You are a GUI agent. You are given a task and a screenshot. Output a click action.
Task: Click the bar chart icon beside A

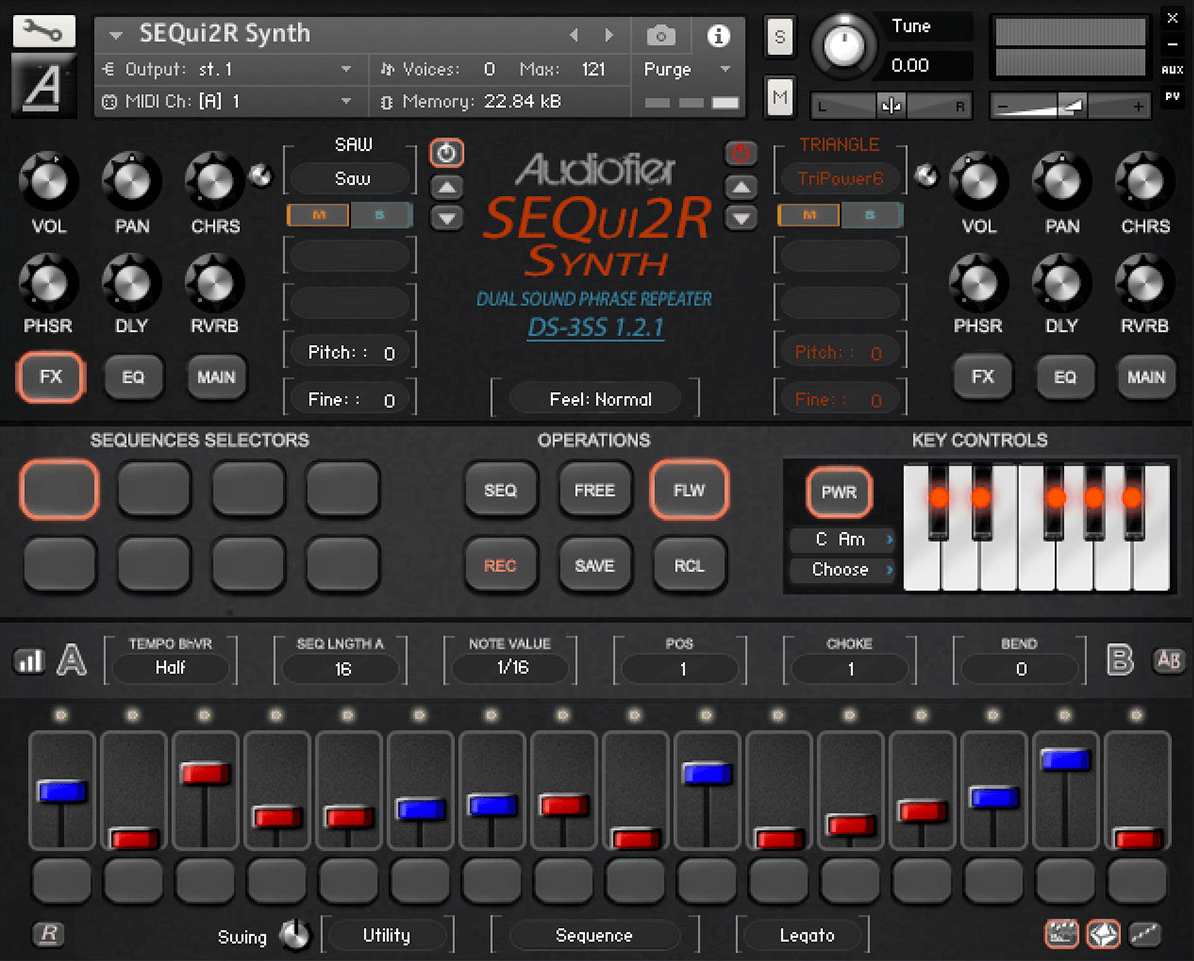tap(29, 661)
